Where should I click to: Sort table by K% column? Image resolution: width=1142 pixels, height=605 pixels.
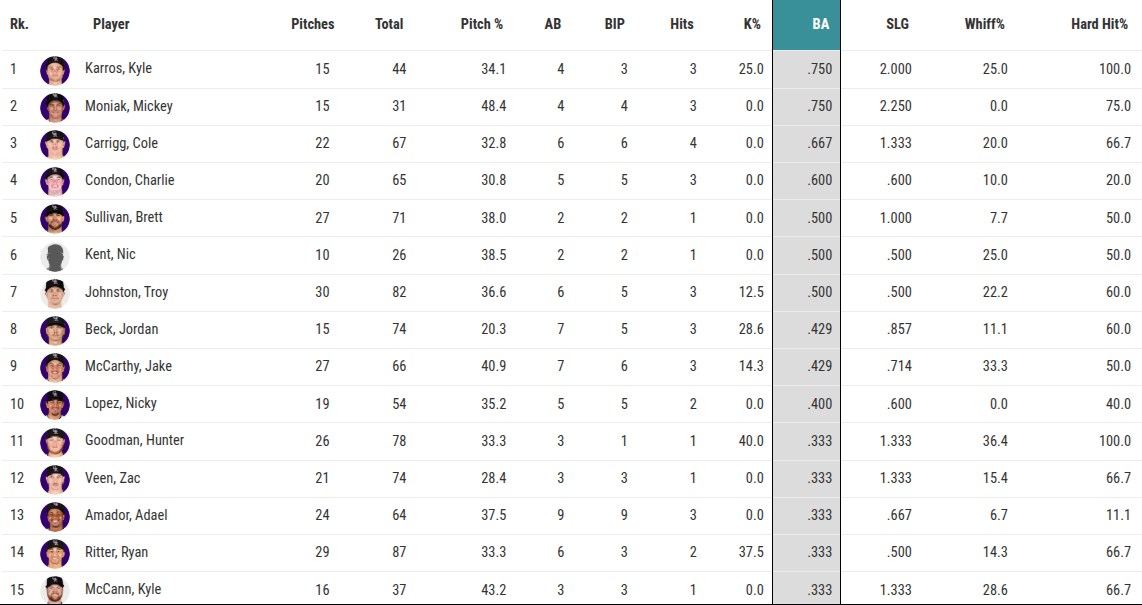click(751, 24)
